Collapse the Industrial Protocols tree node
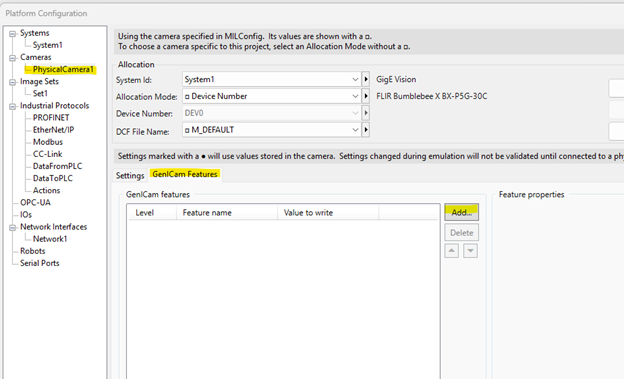The width and height of the screenshot is (624, 379). coord(13,106)
